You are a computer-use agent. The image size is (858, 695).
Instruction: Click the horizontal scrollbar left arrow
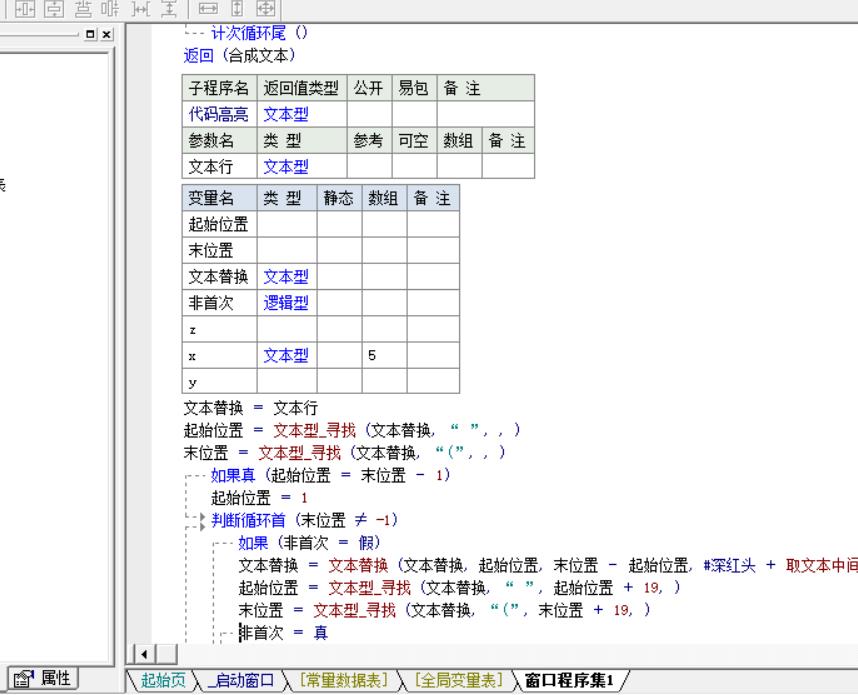144,654
